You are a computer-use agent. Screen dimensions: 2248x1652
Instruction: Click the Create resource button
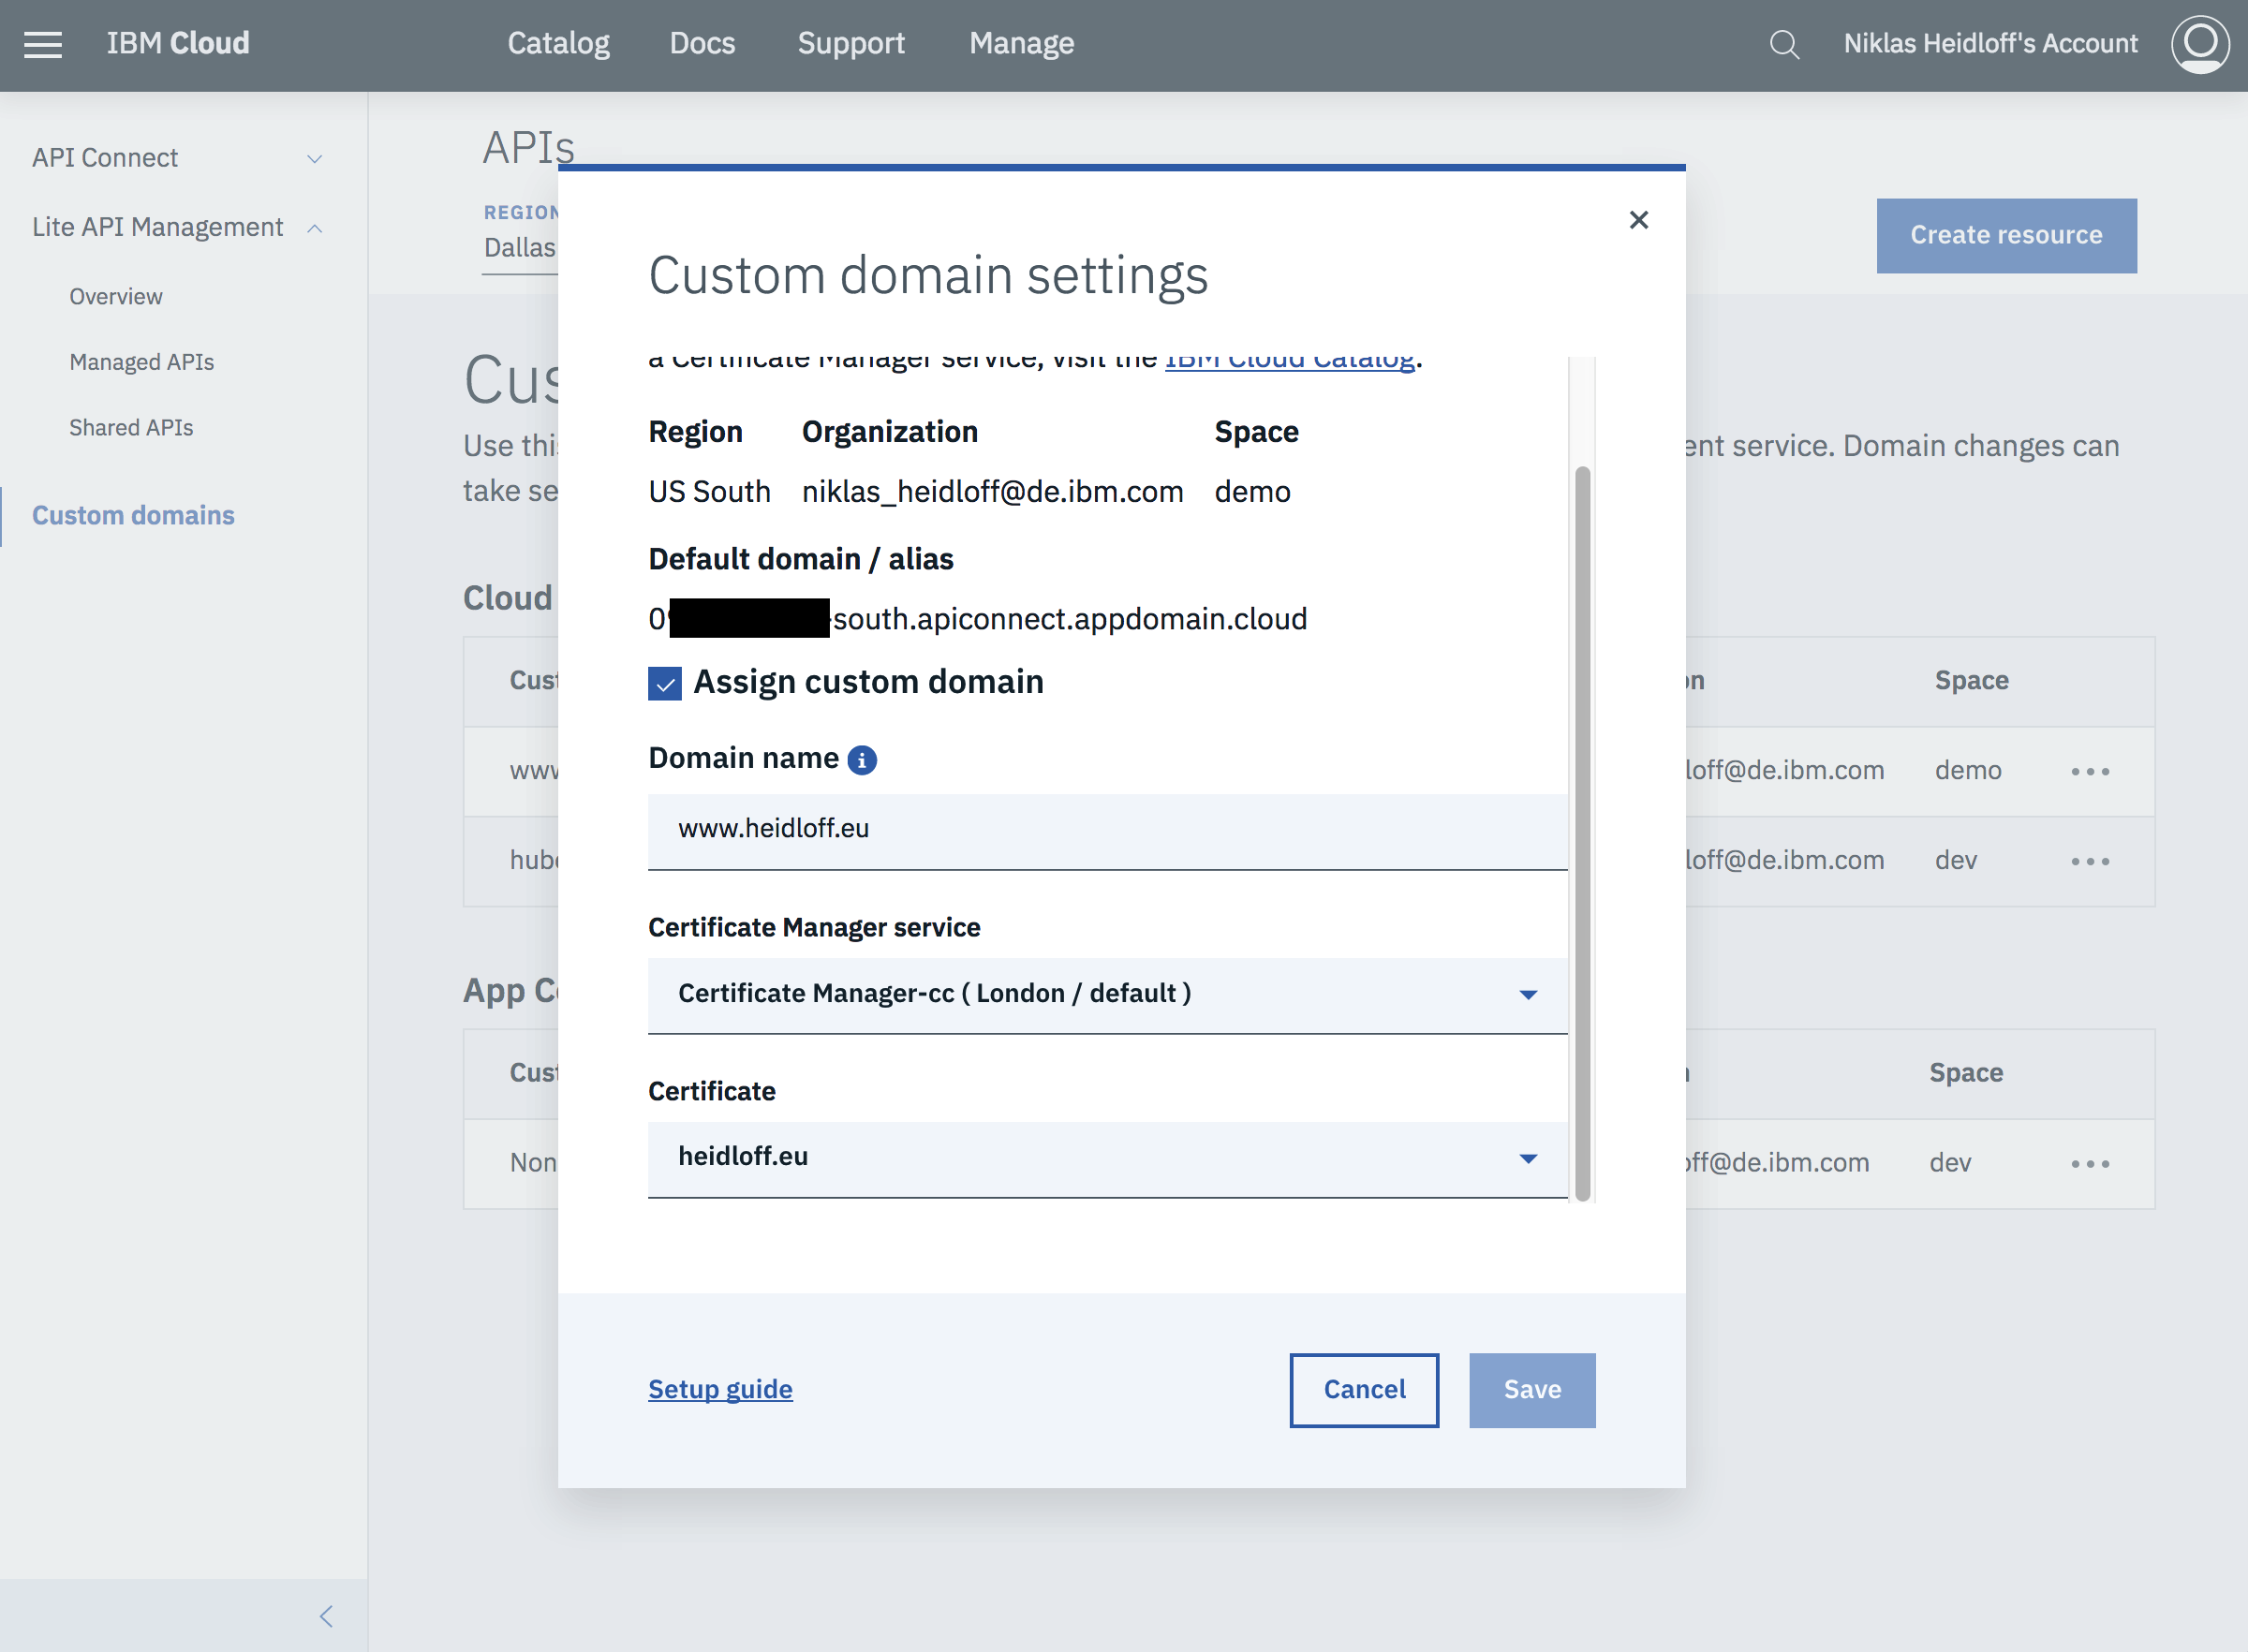tap(2006, 236)
